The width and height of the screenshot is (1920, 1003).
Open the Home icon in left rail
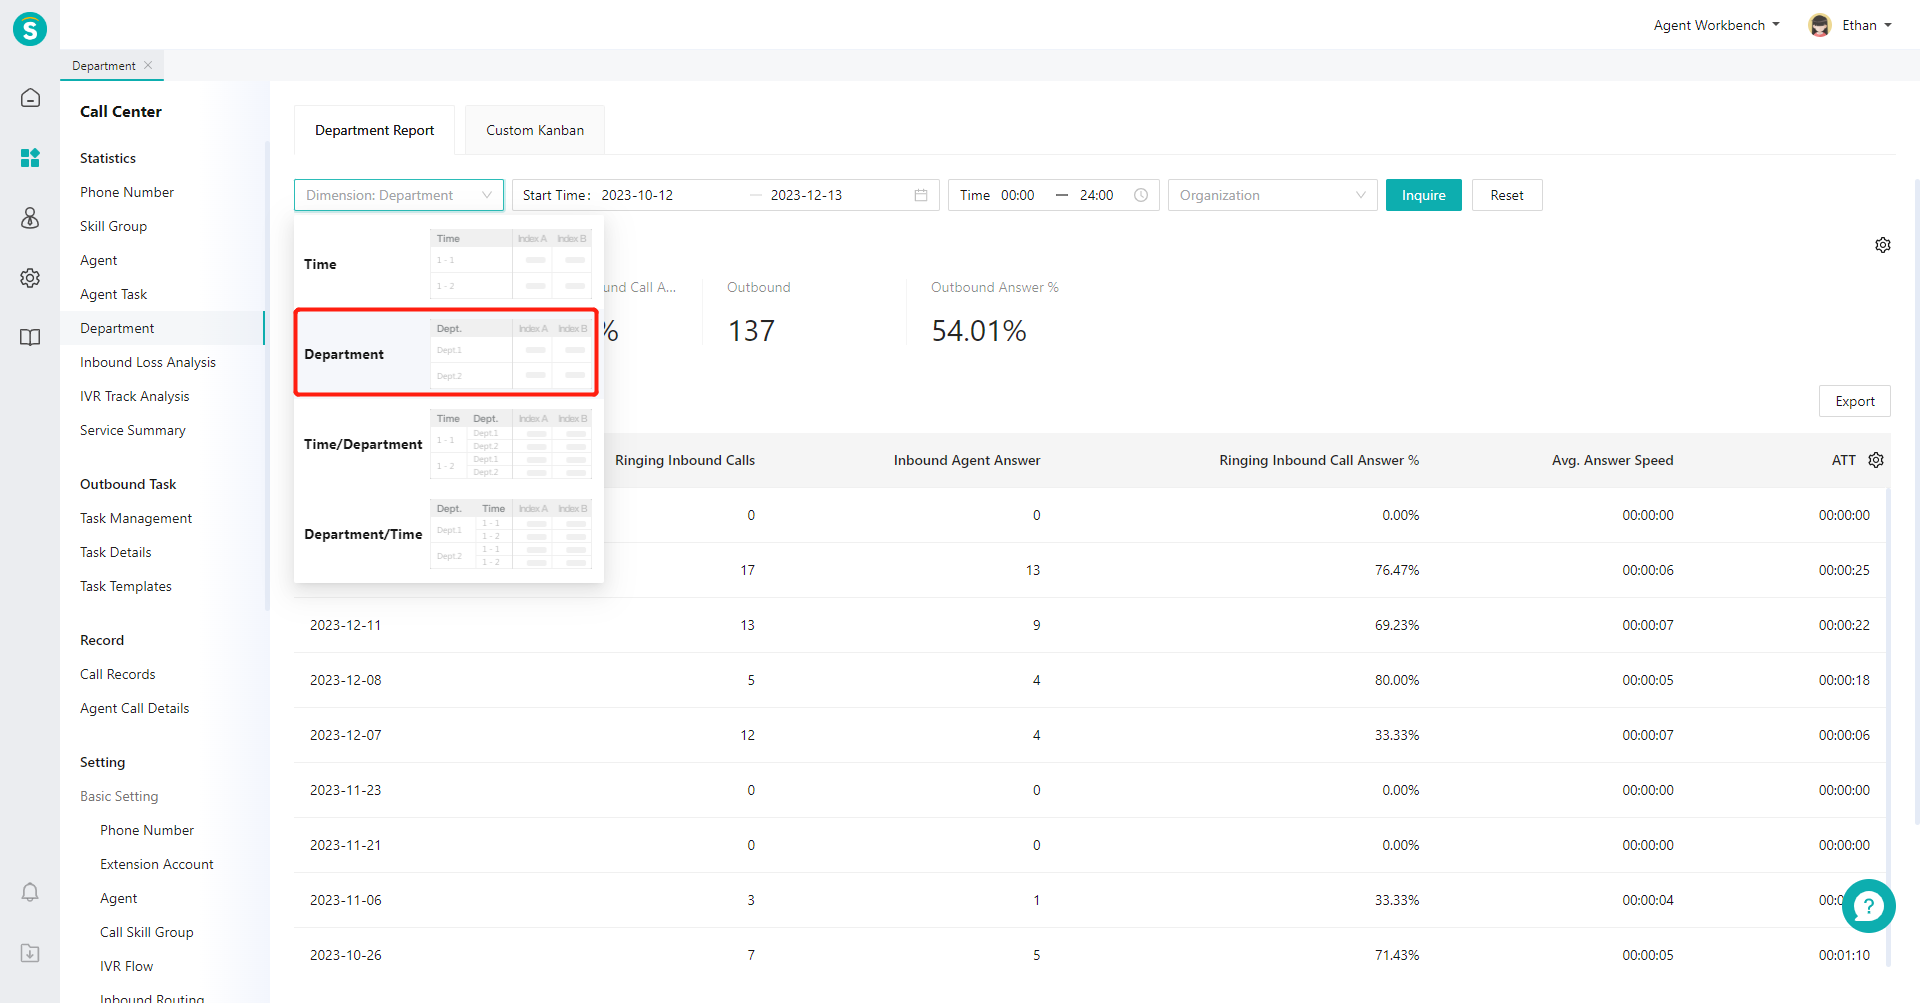click(30, 98)
